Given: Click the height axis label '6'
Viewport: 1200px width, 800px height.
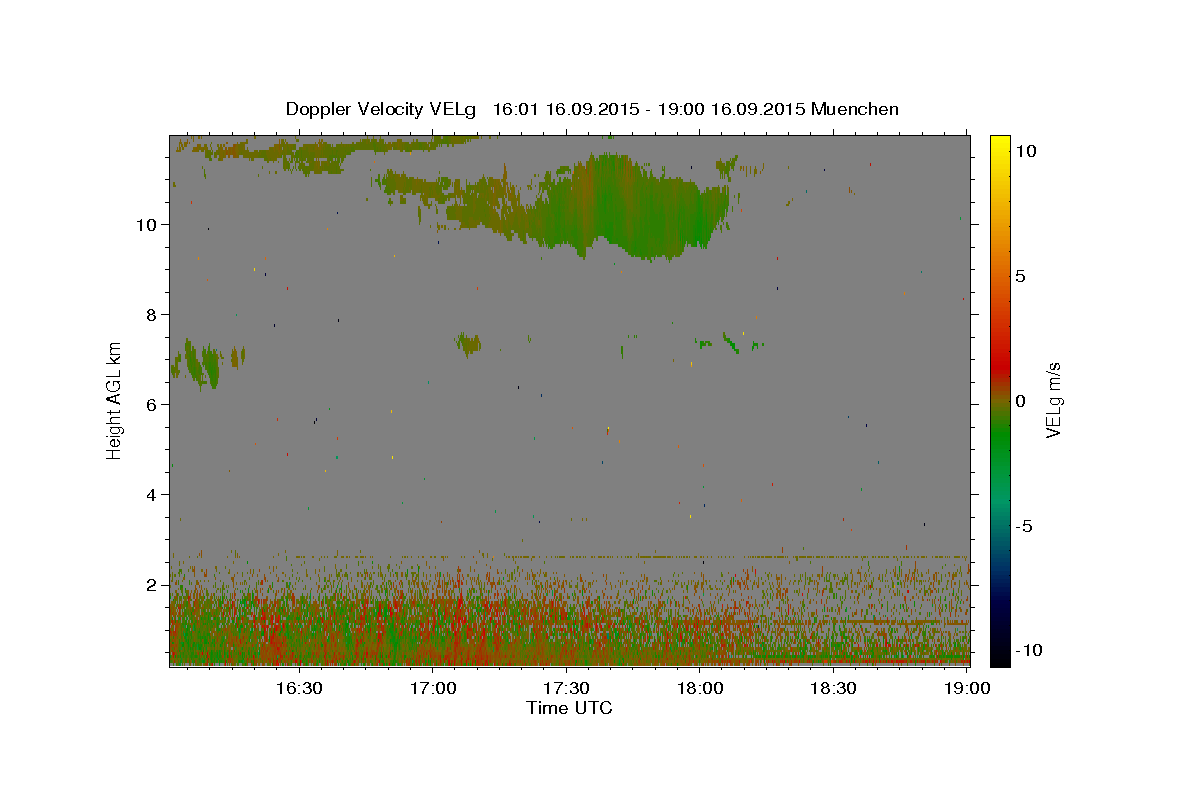Looking at the screenshot, I should pos(152,405).
